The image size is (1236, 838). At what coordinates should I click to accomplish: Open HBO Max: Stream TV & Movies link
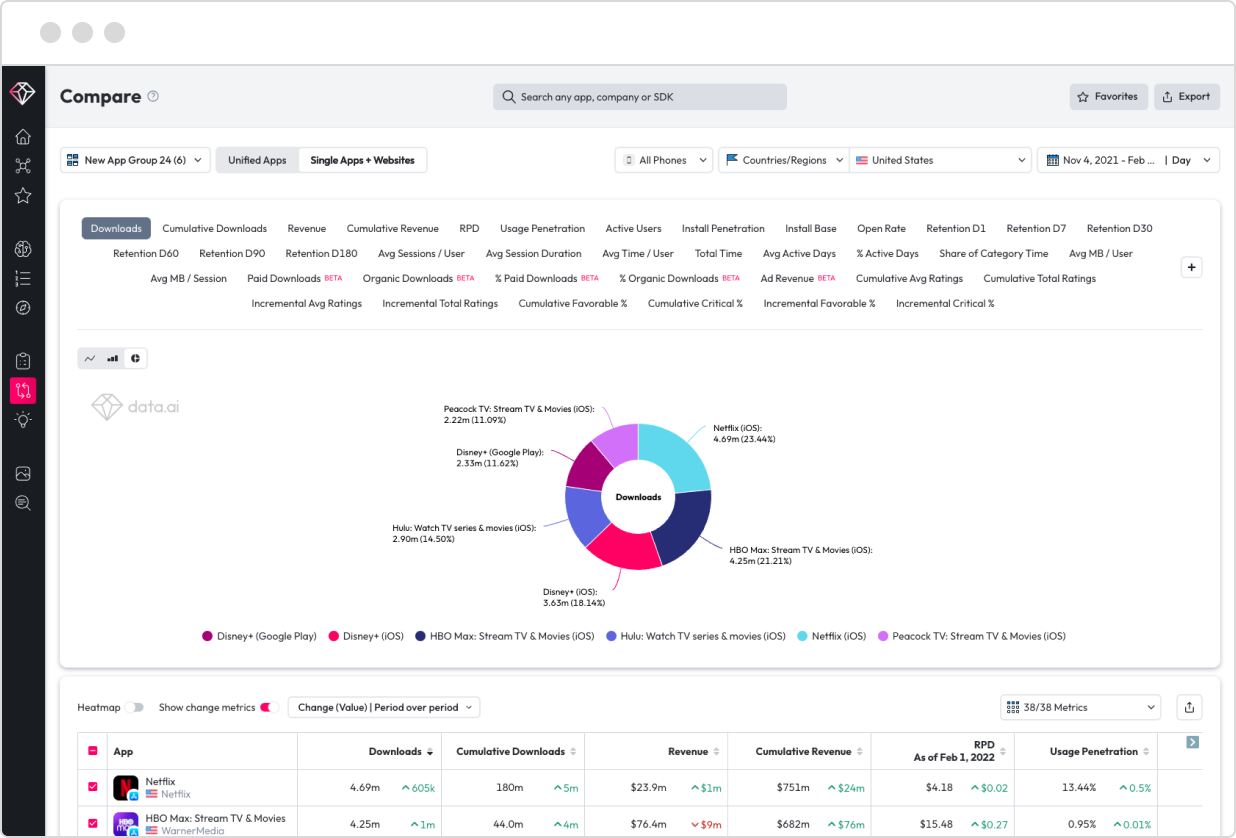215,818
